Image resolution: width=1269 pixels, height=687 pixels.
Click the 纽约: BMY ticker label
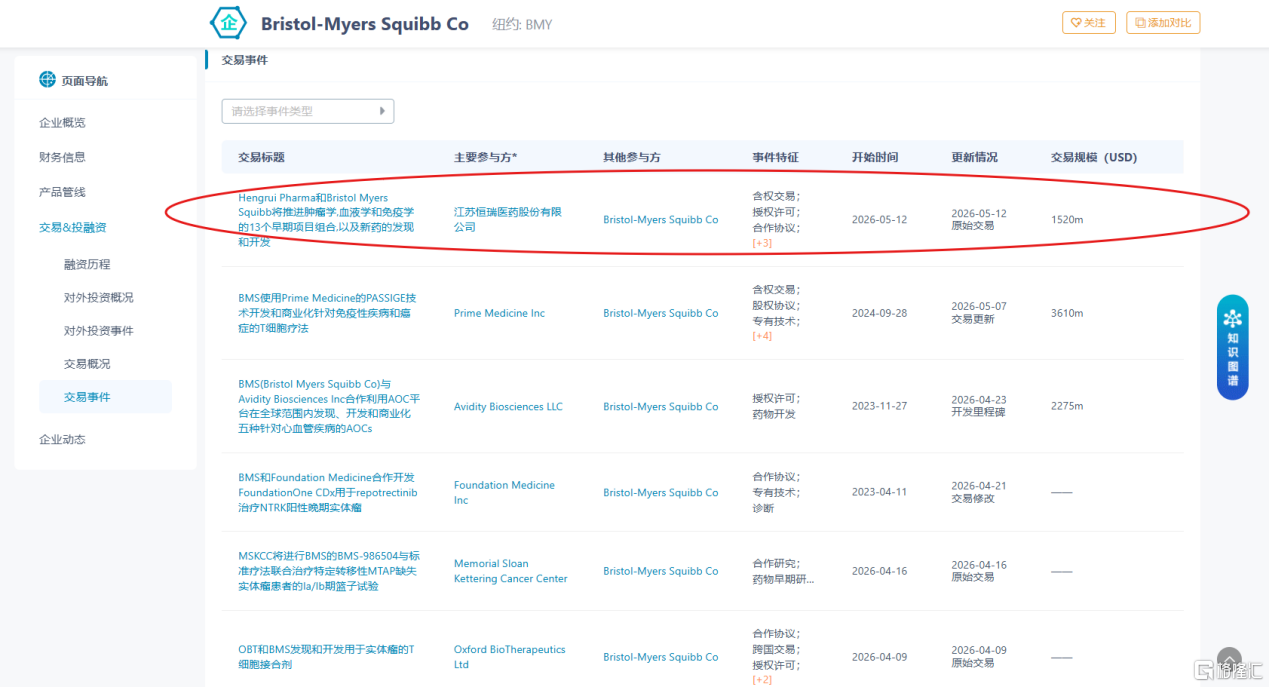tap(522, 24)
